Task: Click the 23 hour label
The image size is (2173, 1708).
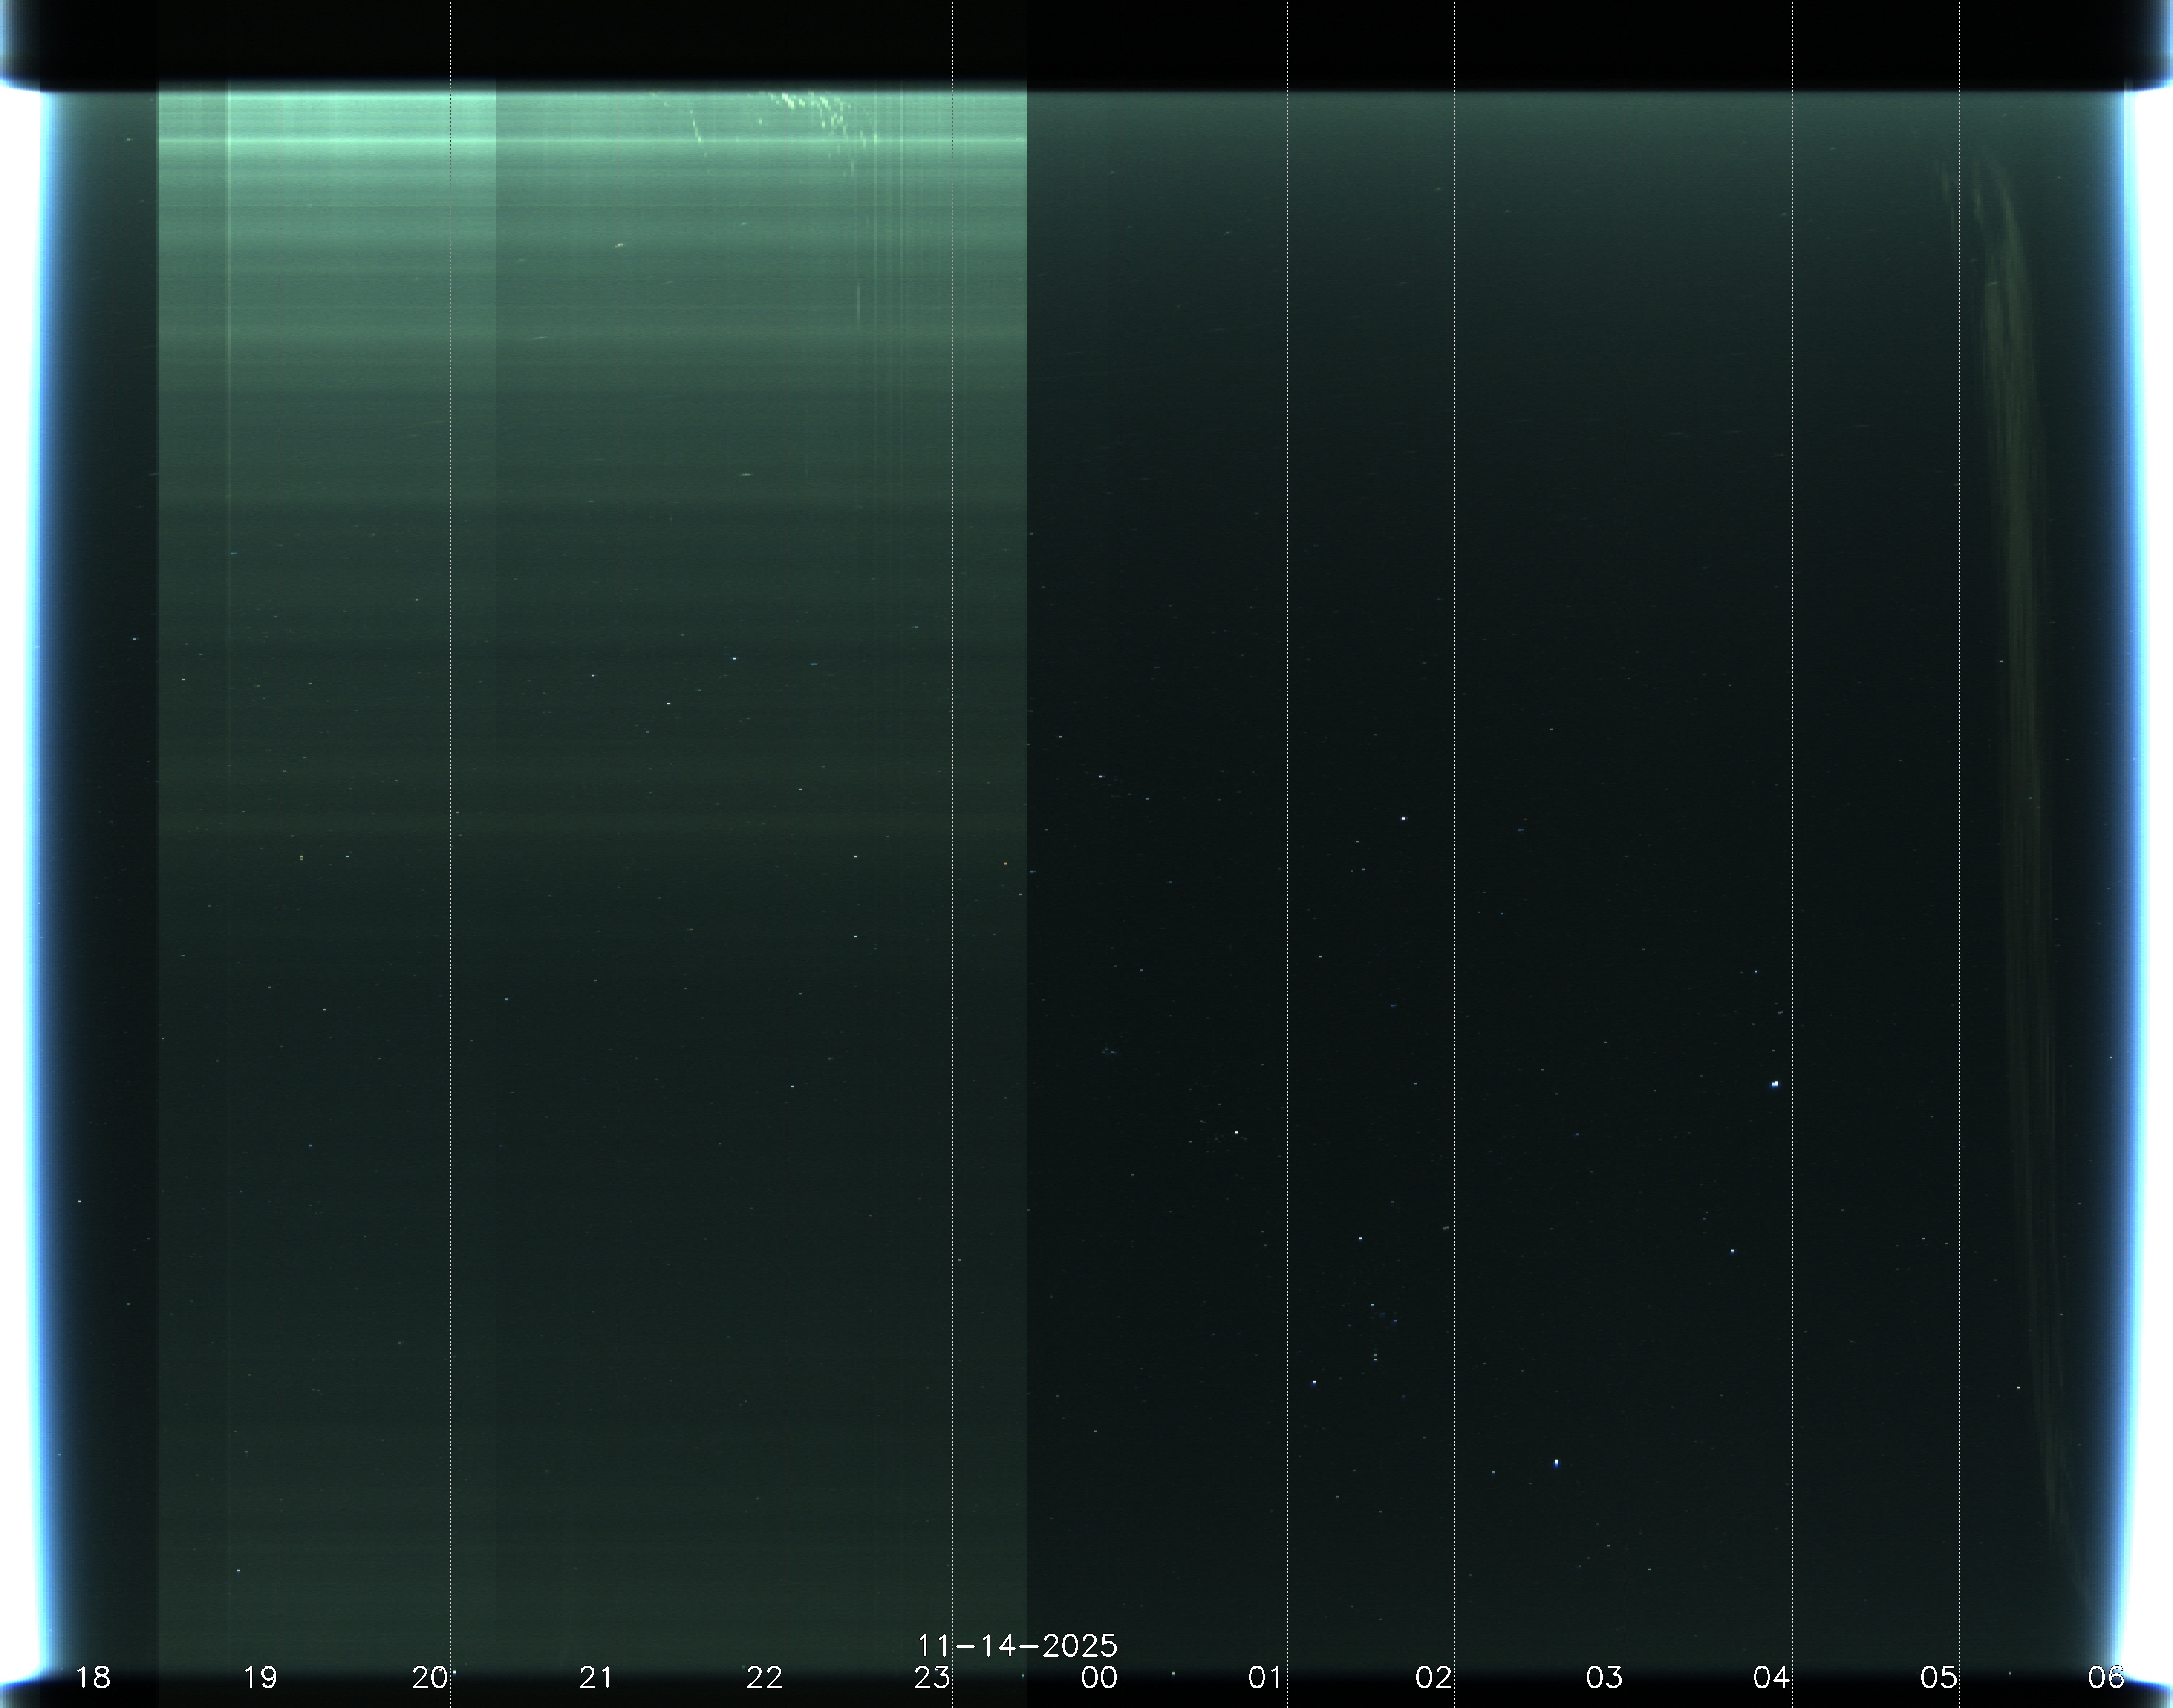Action: click(x=932, y=1677)
